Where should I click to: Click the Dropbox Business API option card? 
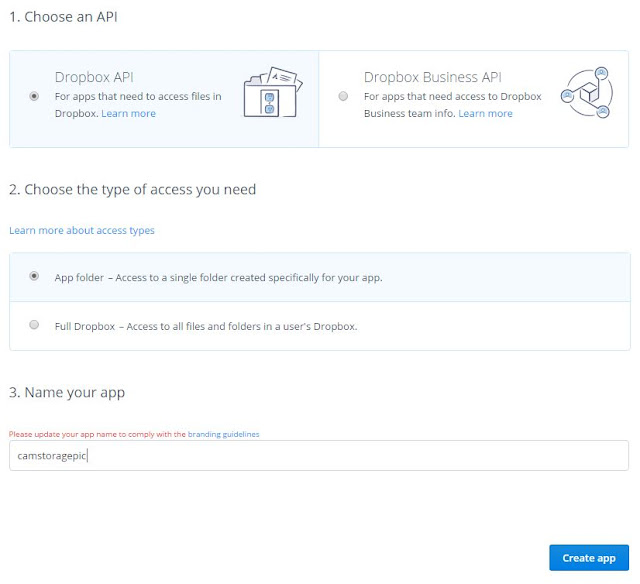(473, 99)
